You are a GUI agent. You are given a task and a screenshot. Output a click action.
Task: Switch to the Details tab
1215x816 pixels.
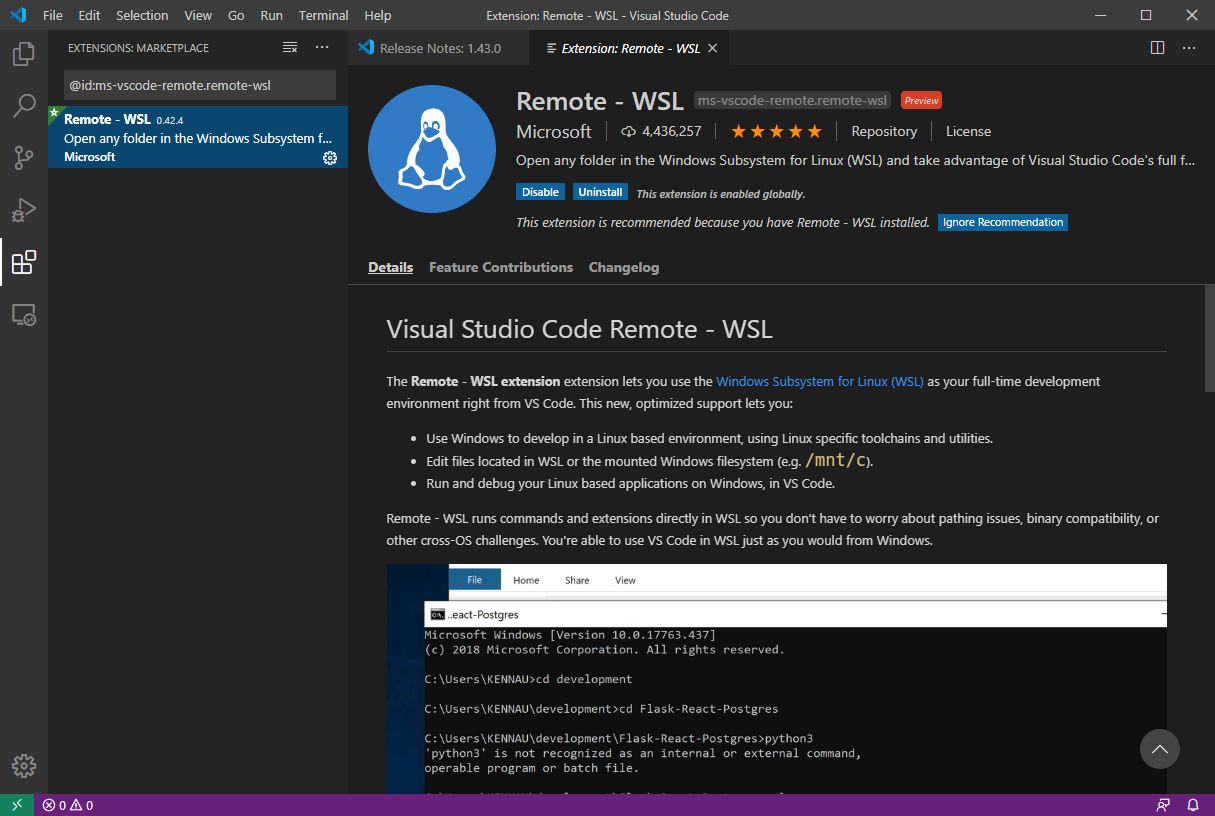[390, 267]
